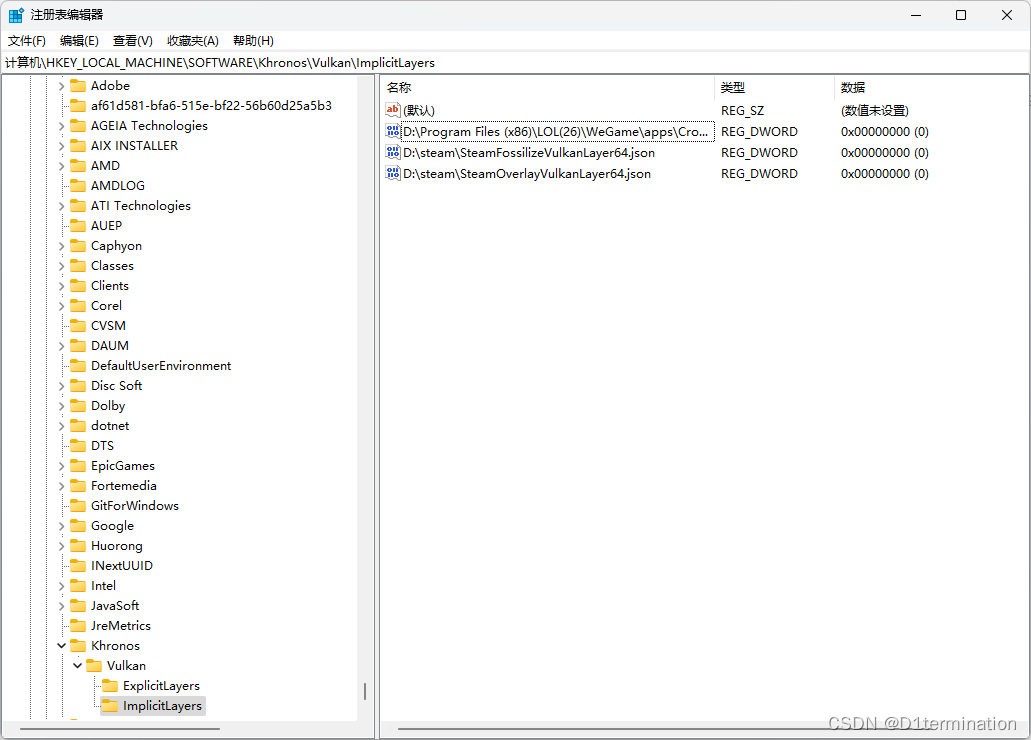
Task: Expand the Adobe key
Action: pos(61,86)
